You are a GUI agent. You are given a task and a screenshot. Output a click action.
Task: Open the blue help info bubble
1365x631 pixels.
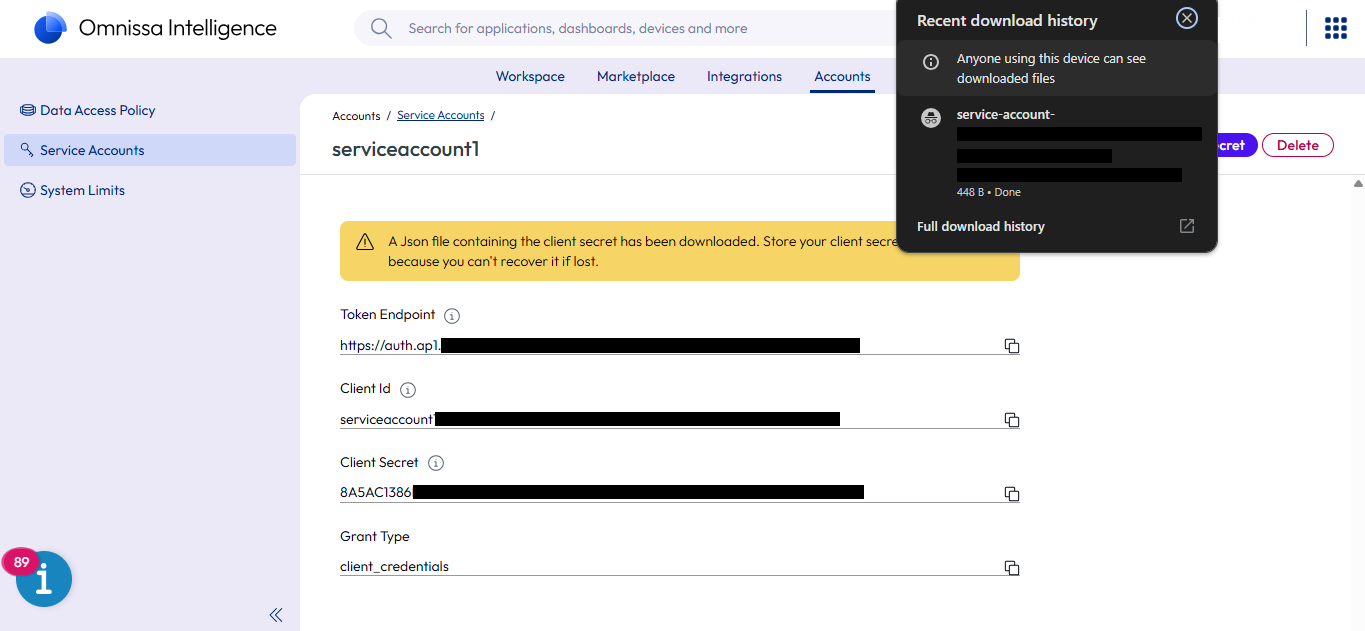(44, 579)
